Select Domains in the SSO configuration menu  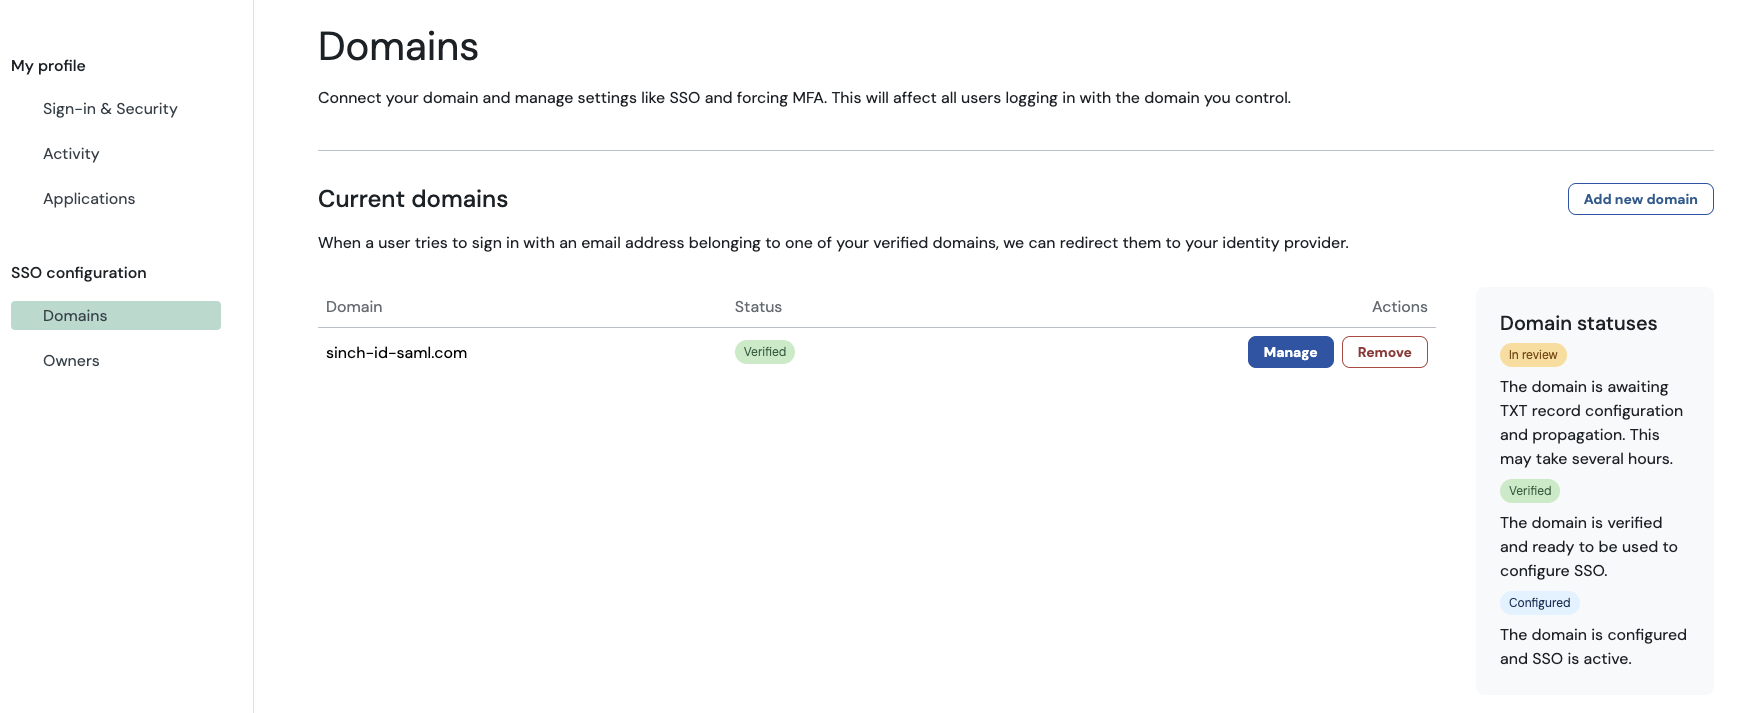point(75,316)
